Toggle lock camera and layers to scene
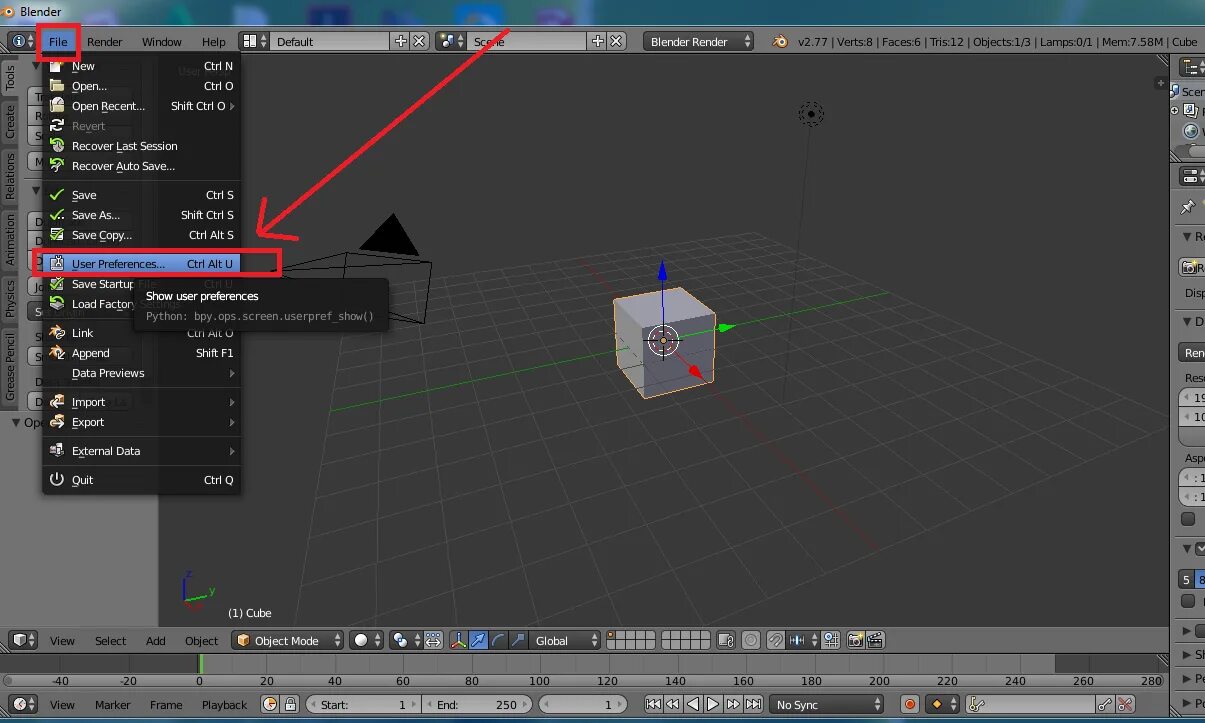 pyautogui.click(x=726, y=640)
